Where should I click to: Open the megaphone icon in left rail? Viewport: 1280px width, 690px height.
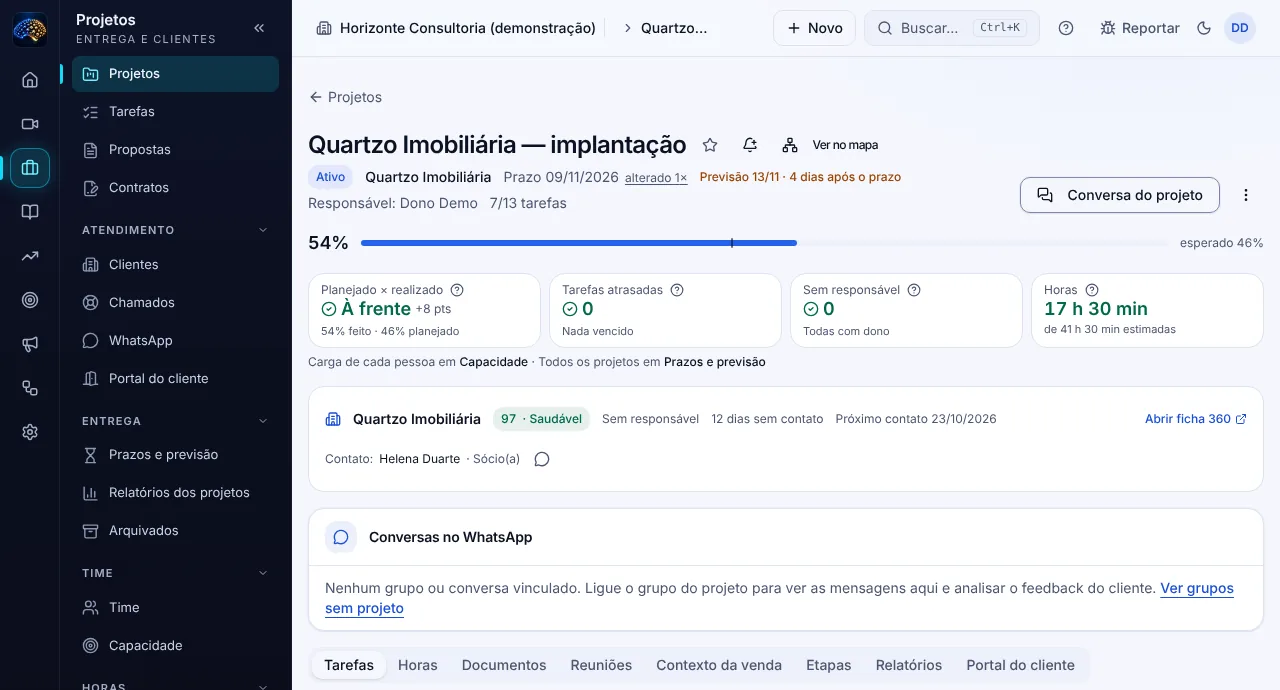pos(30,344)
